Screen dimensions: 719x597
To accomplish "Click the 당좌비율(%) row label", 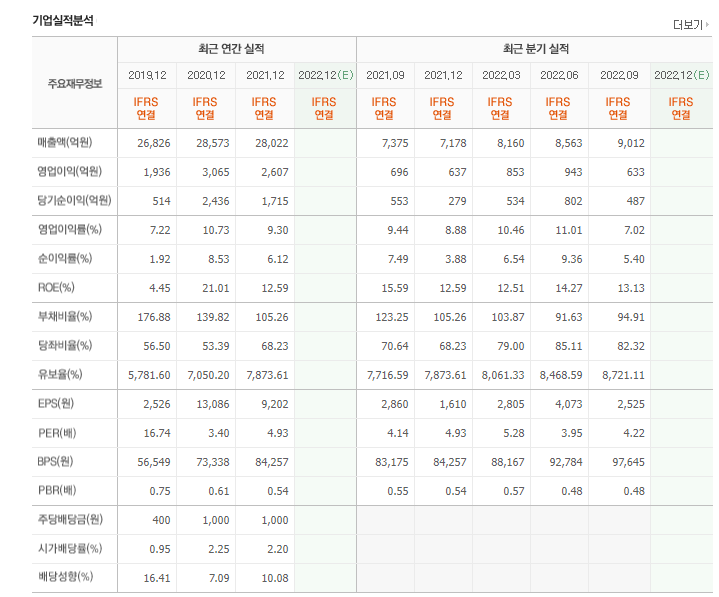I will coord(65,345).
